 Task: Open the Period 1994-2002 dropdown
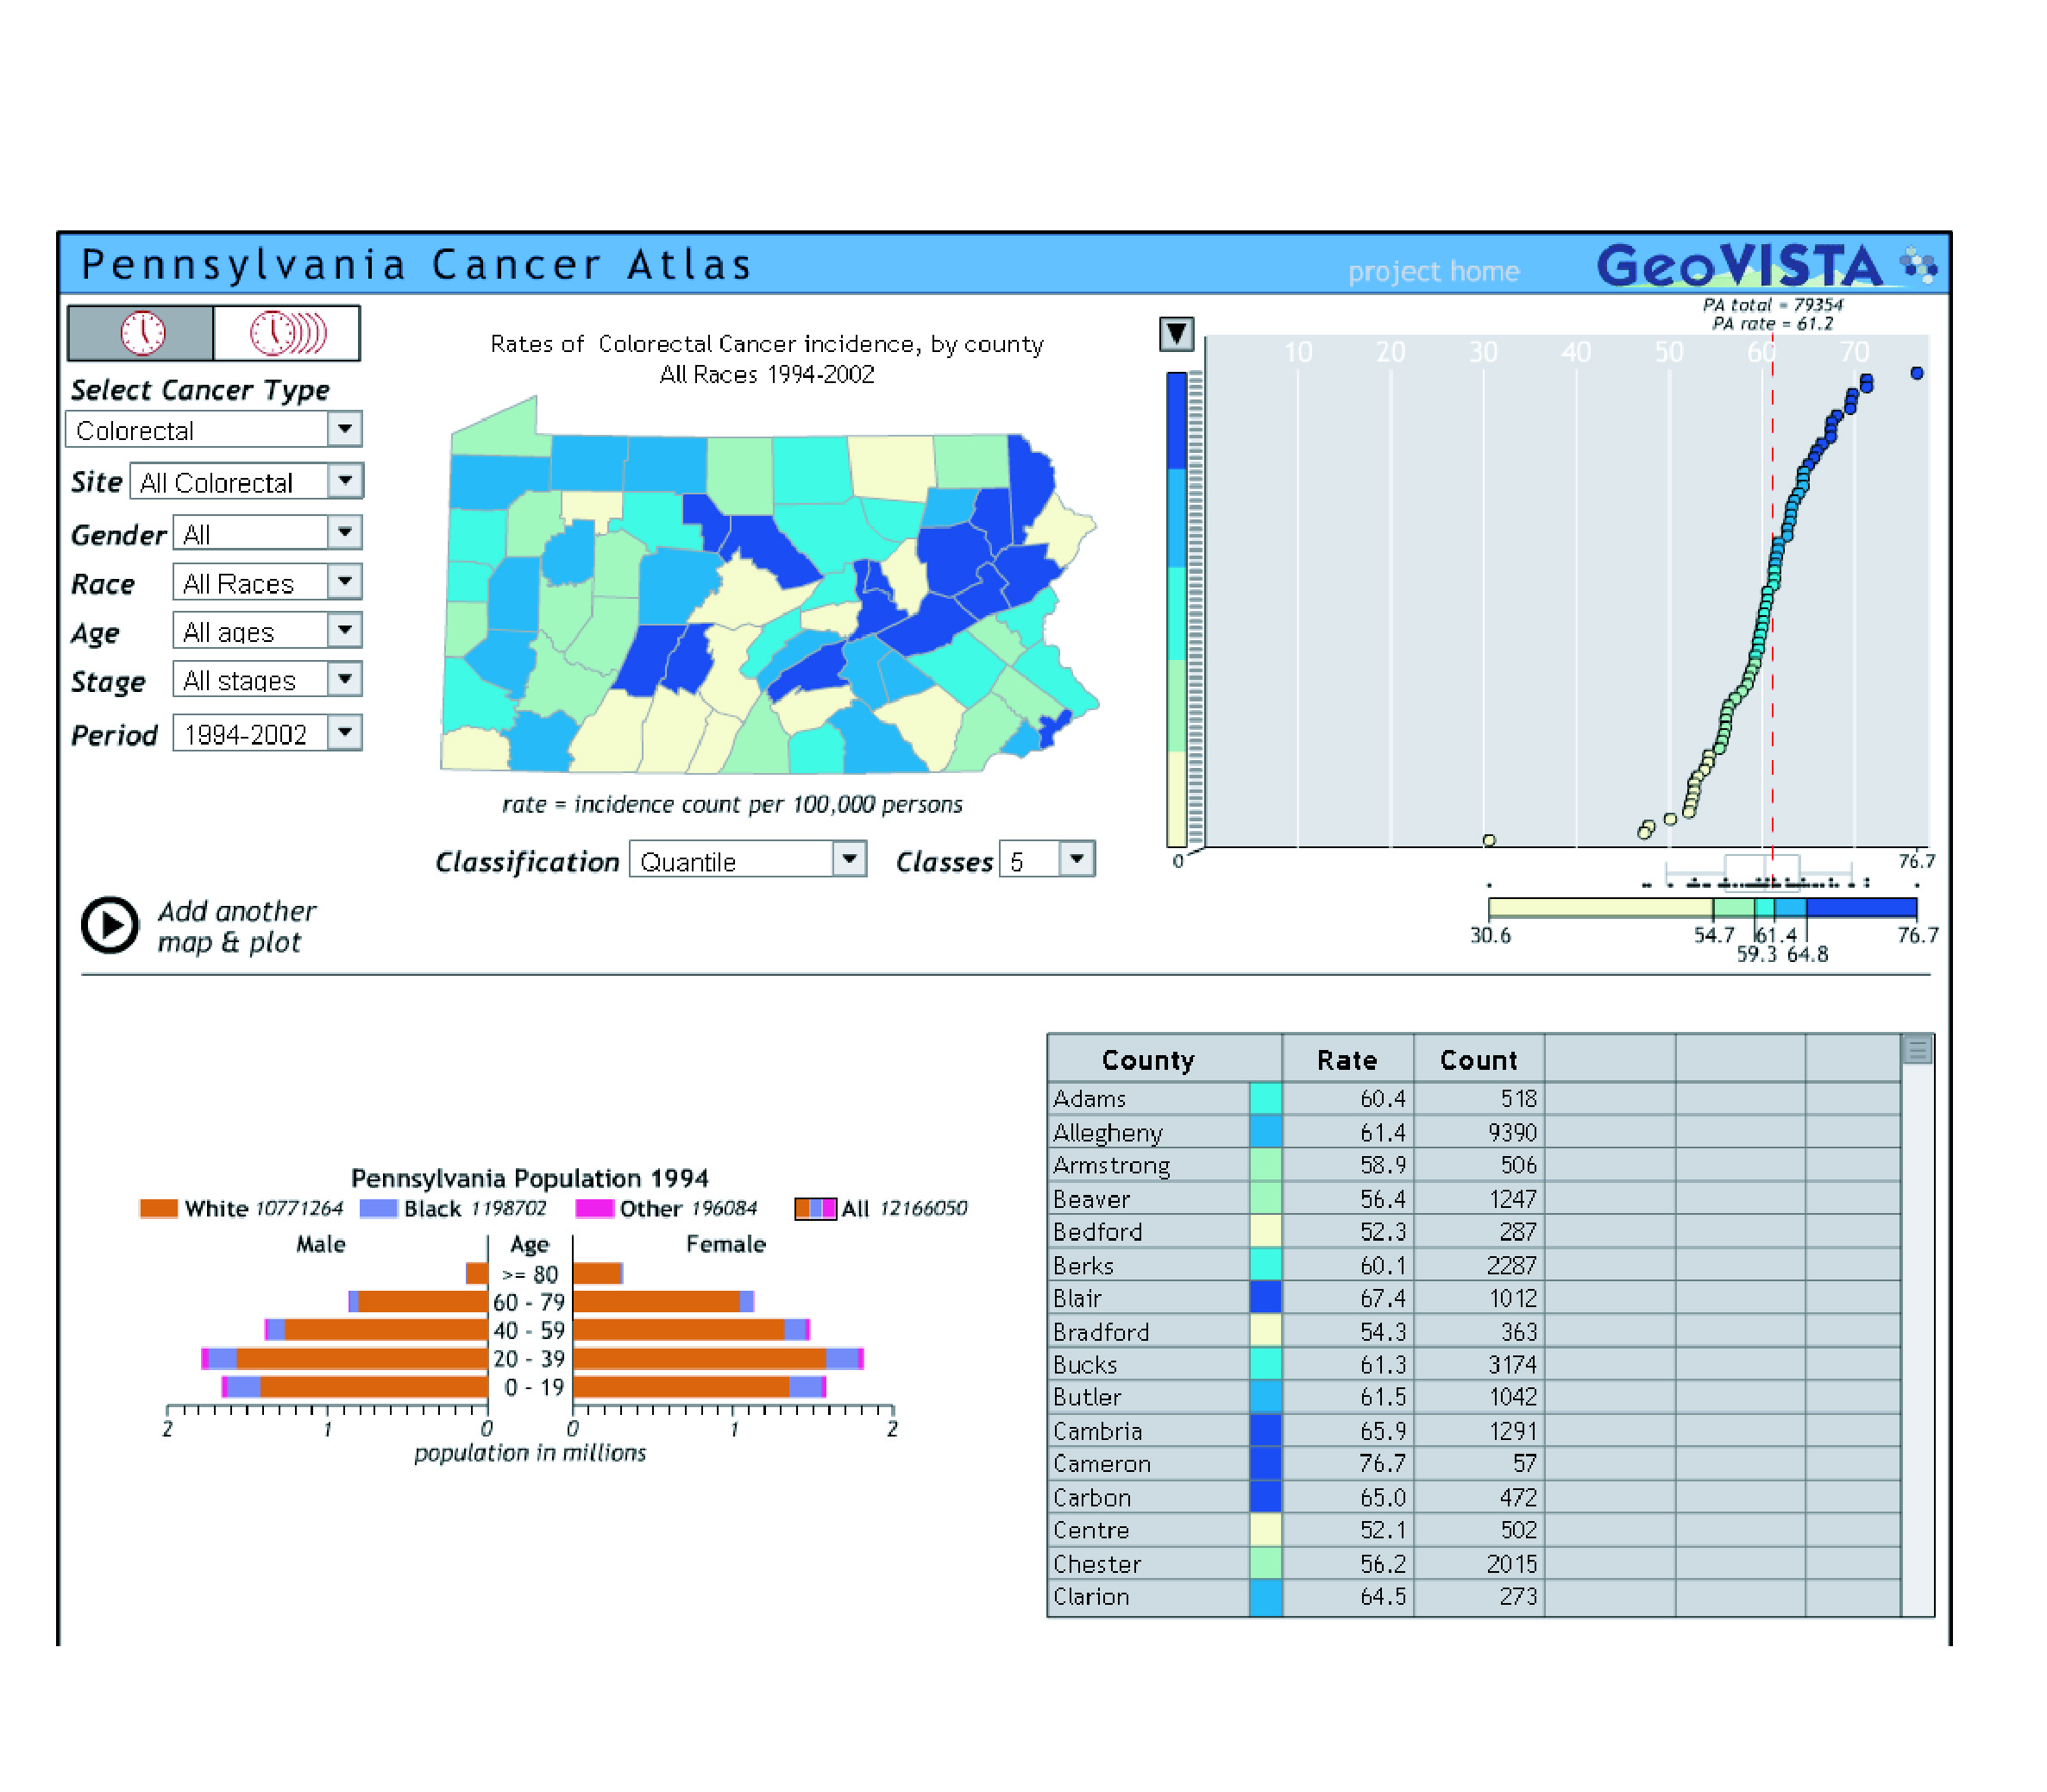point(267,734)
